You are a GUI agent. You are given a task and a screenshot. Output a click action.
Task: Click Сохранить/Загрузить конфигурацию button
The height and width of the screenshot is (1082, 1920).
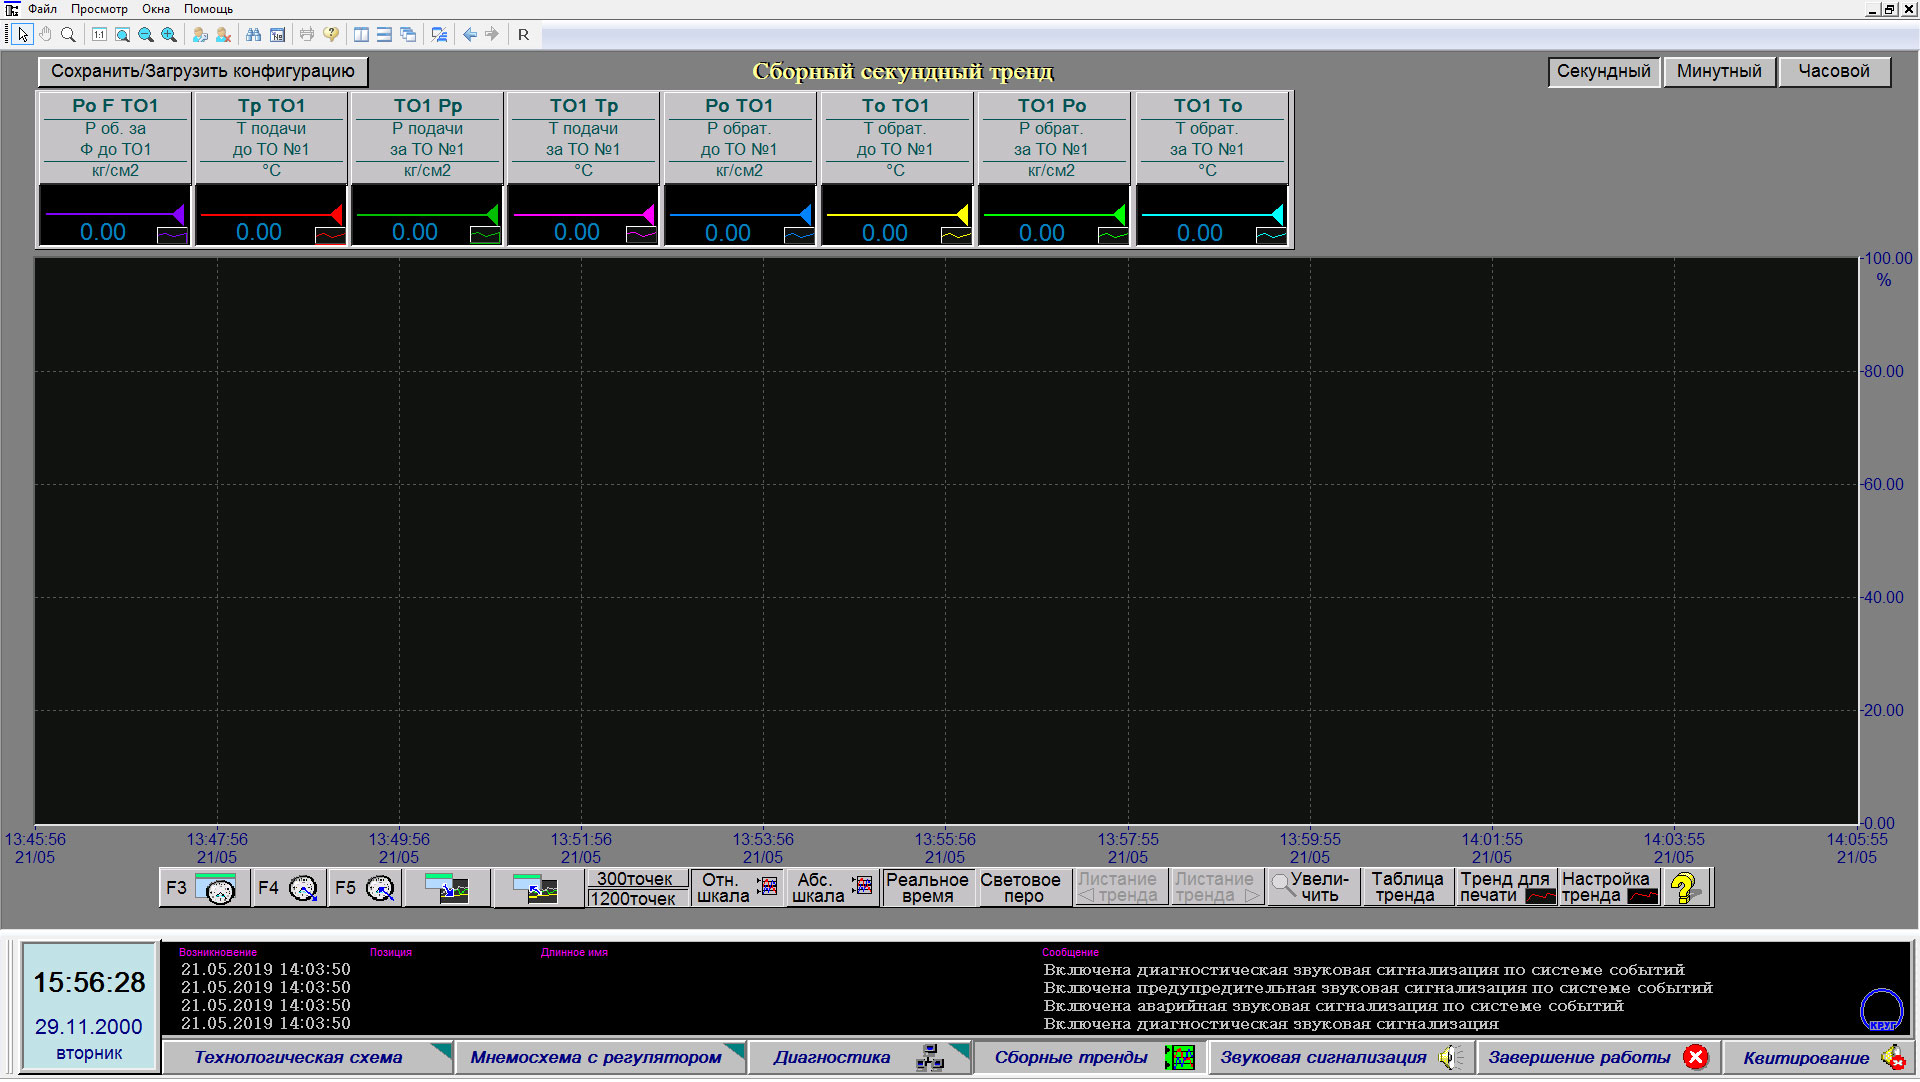coord(203,71)
